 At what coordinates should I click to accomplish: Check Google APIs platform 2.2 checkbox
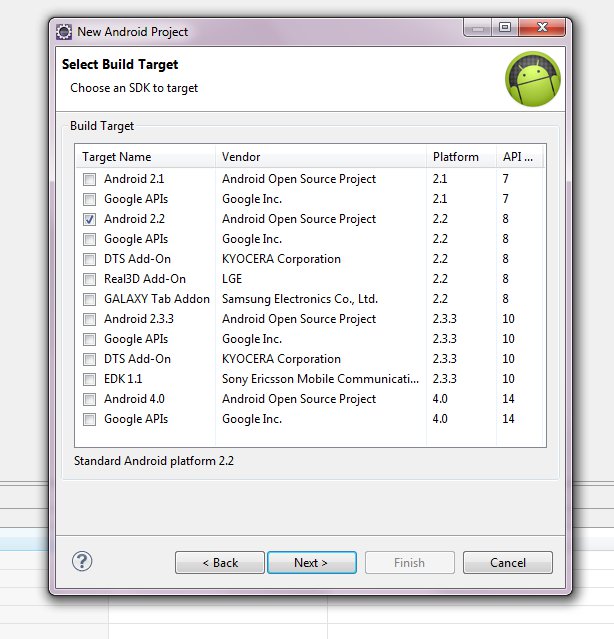click(x=89, y=239)
